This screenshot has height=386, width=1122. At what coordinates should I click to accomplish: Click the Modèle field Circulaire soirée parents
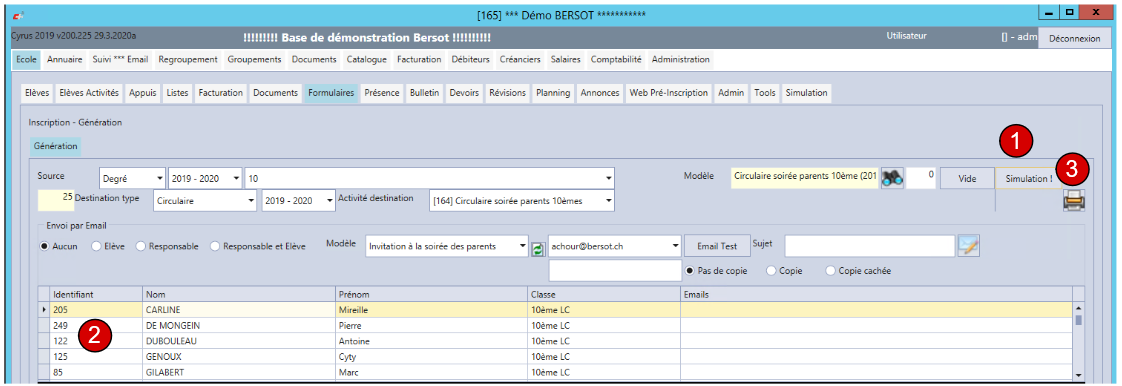point(804,178)
